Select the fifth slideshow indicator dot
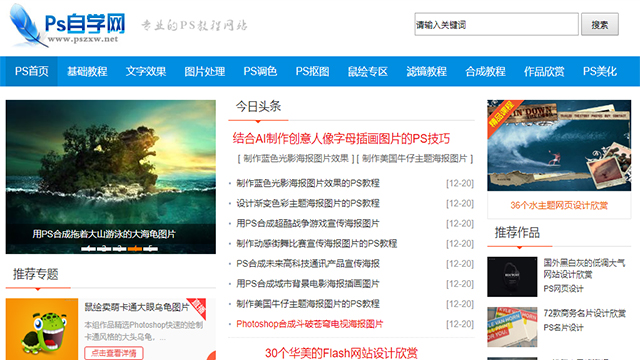Screen dimensions: 640x360 pos(150,249)
